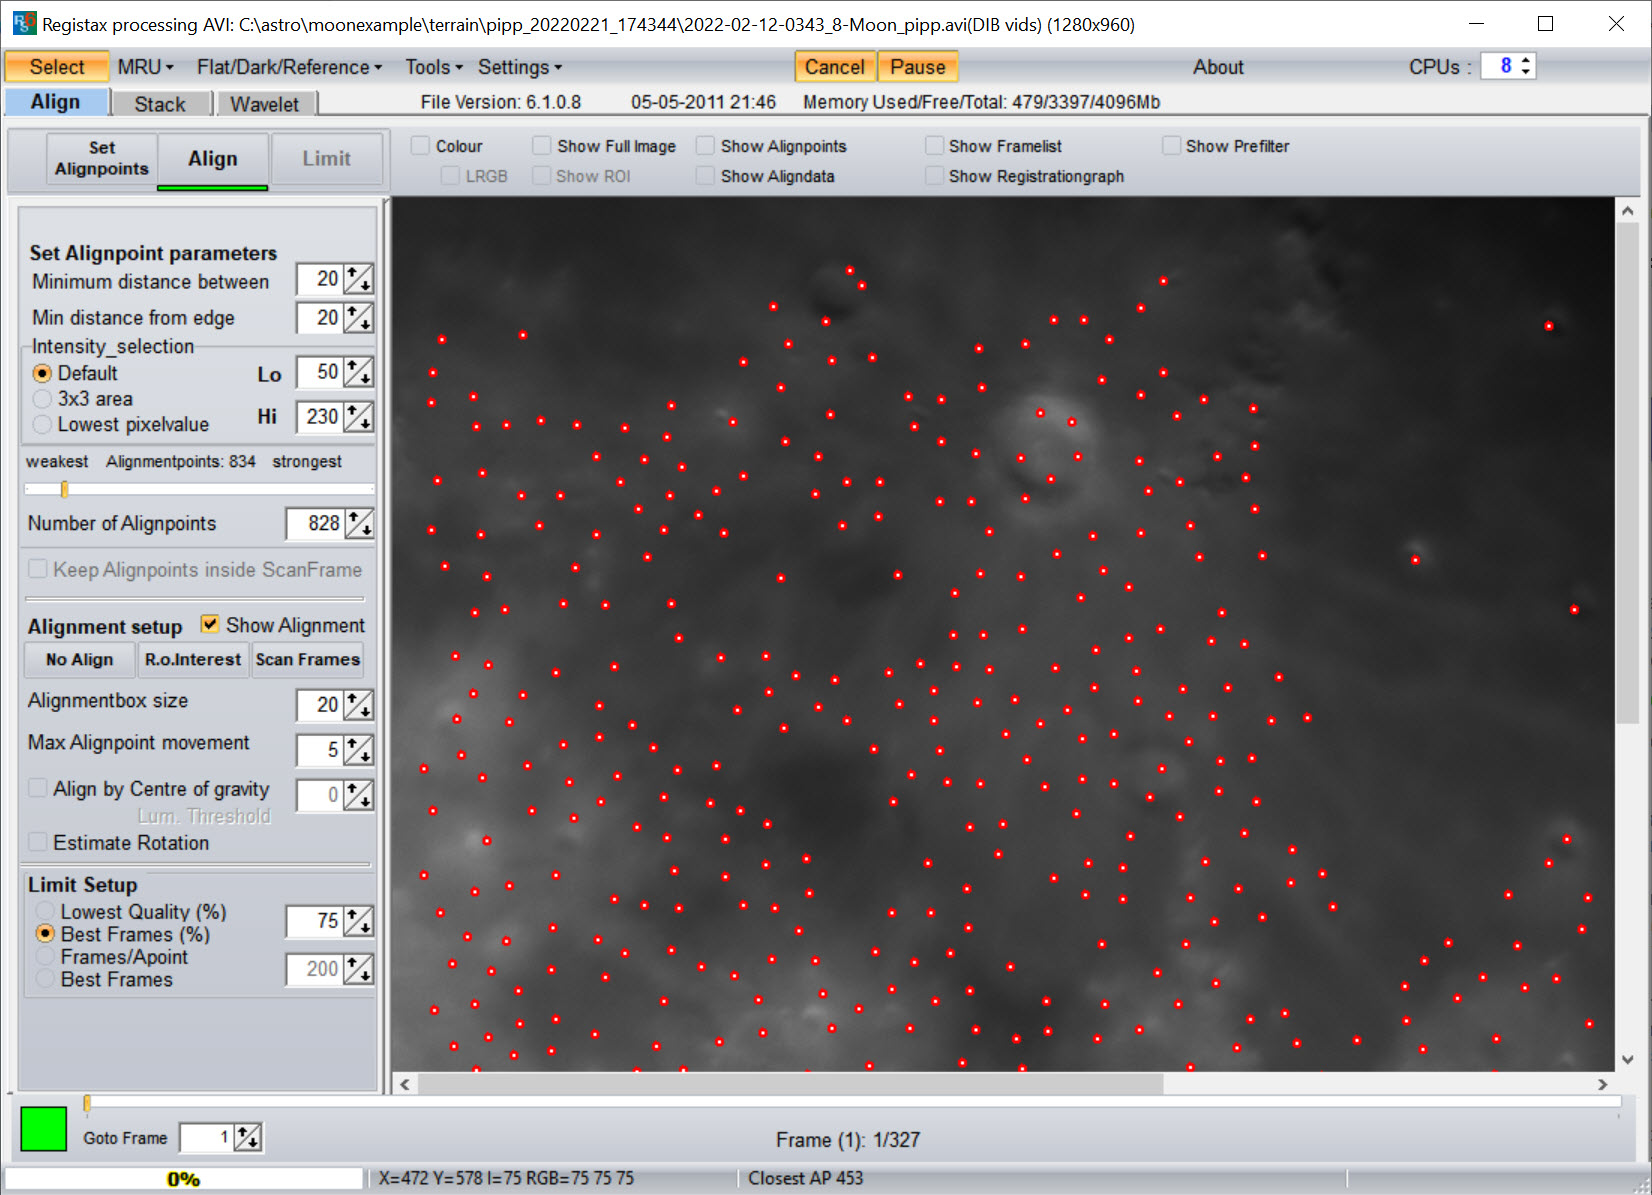Click the Goto Frame spinner icon
The image size is (1652, 1195).
(x=247, y=1137)
